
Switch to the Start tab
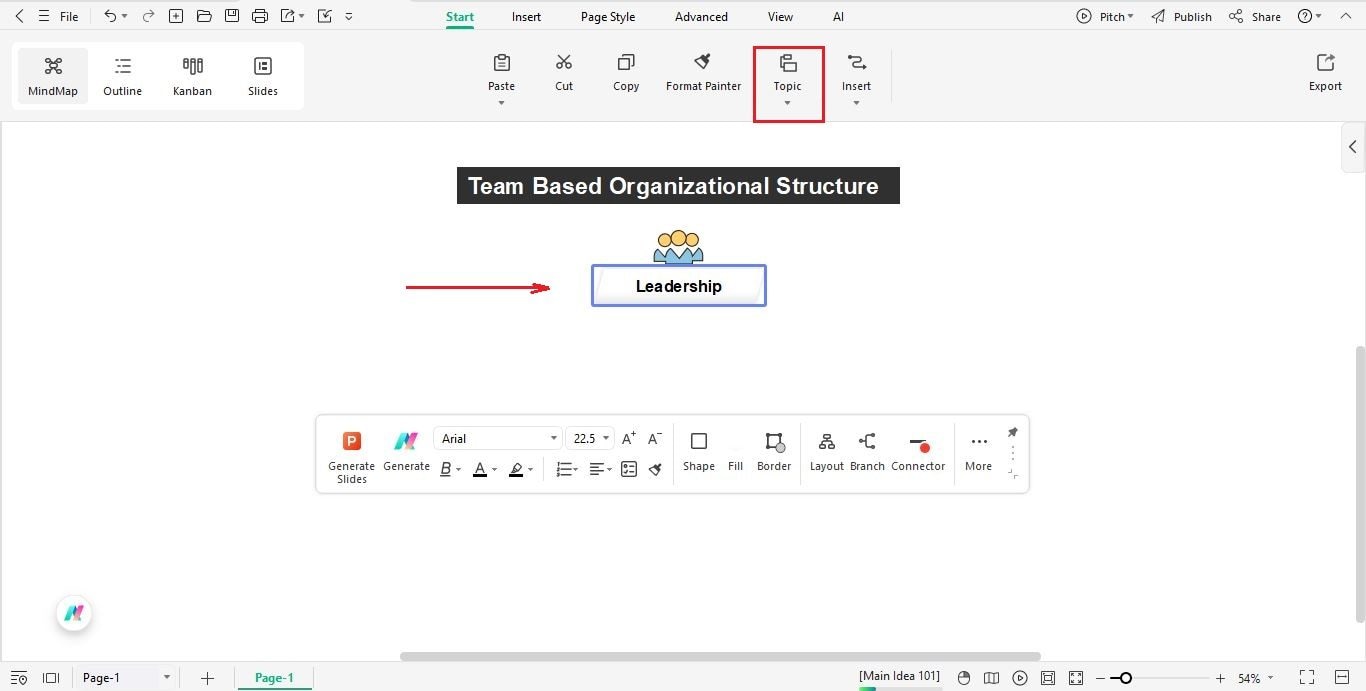click(460, 17)
